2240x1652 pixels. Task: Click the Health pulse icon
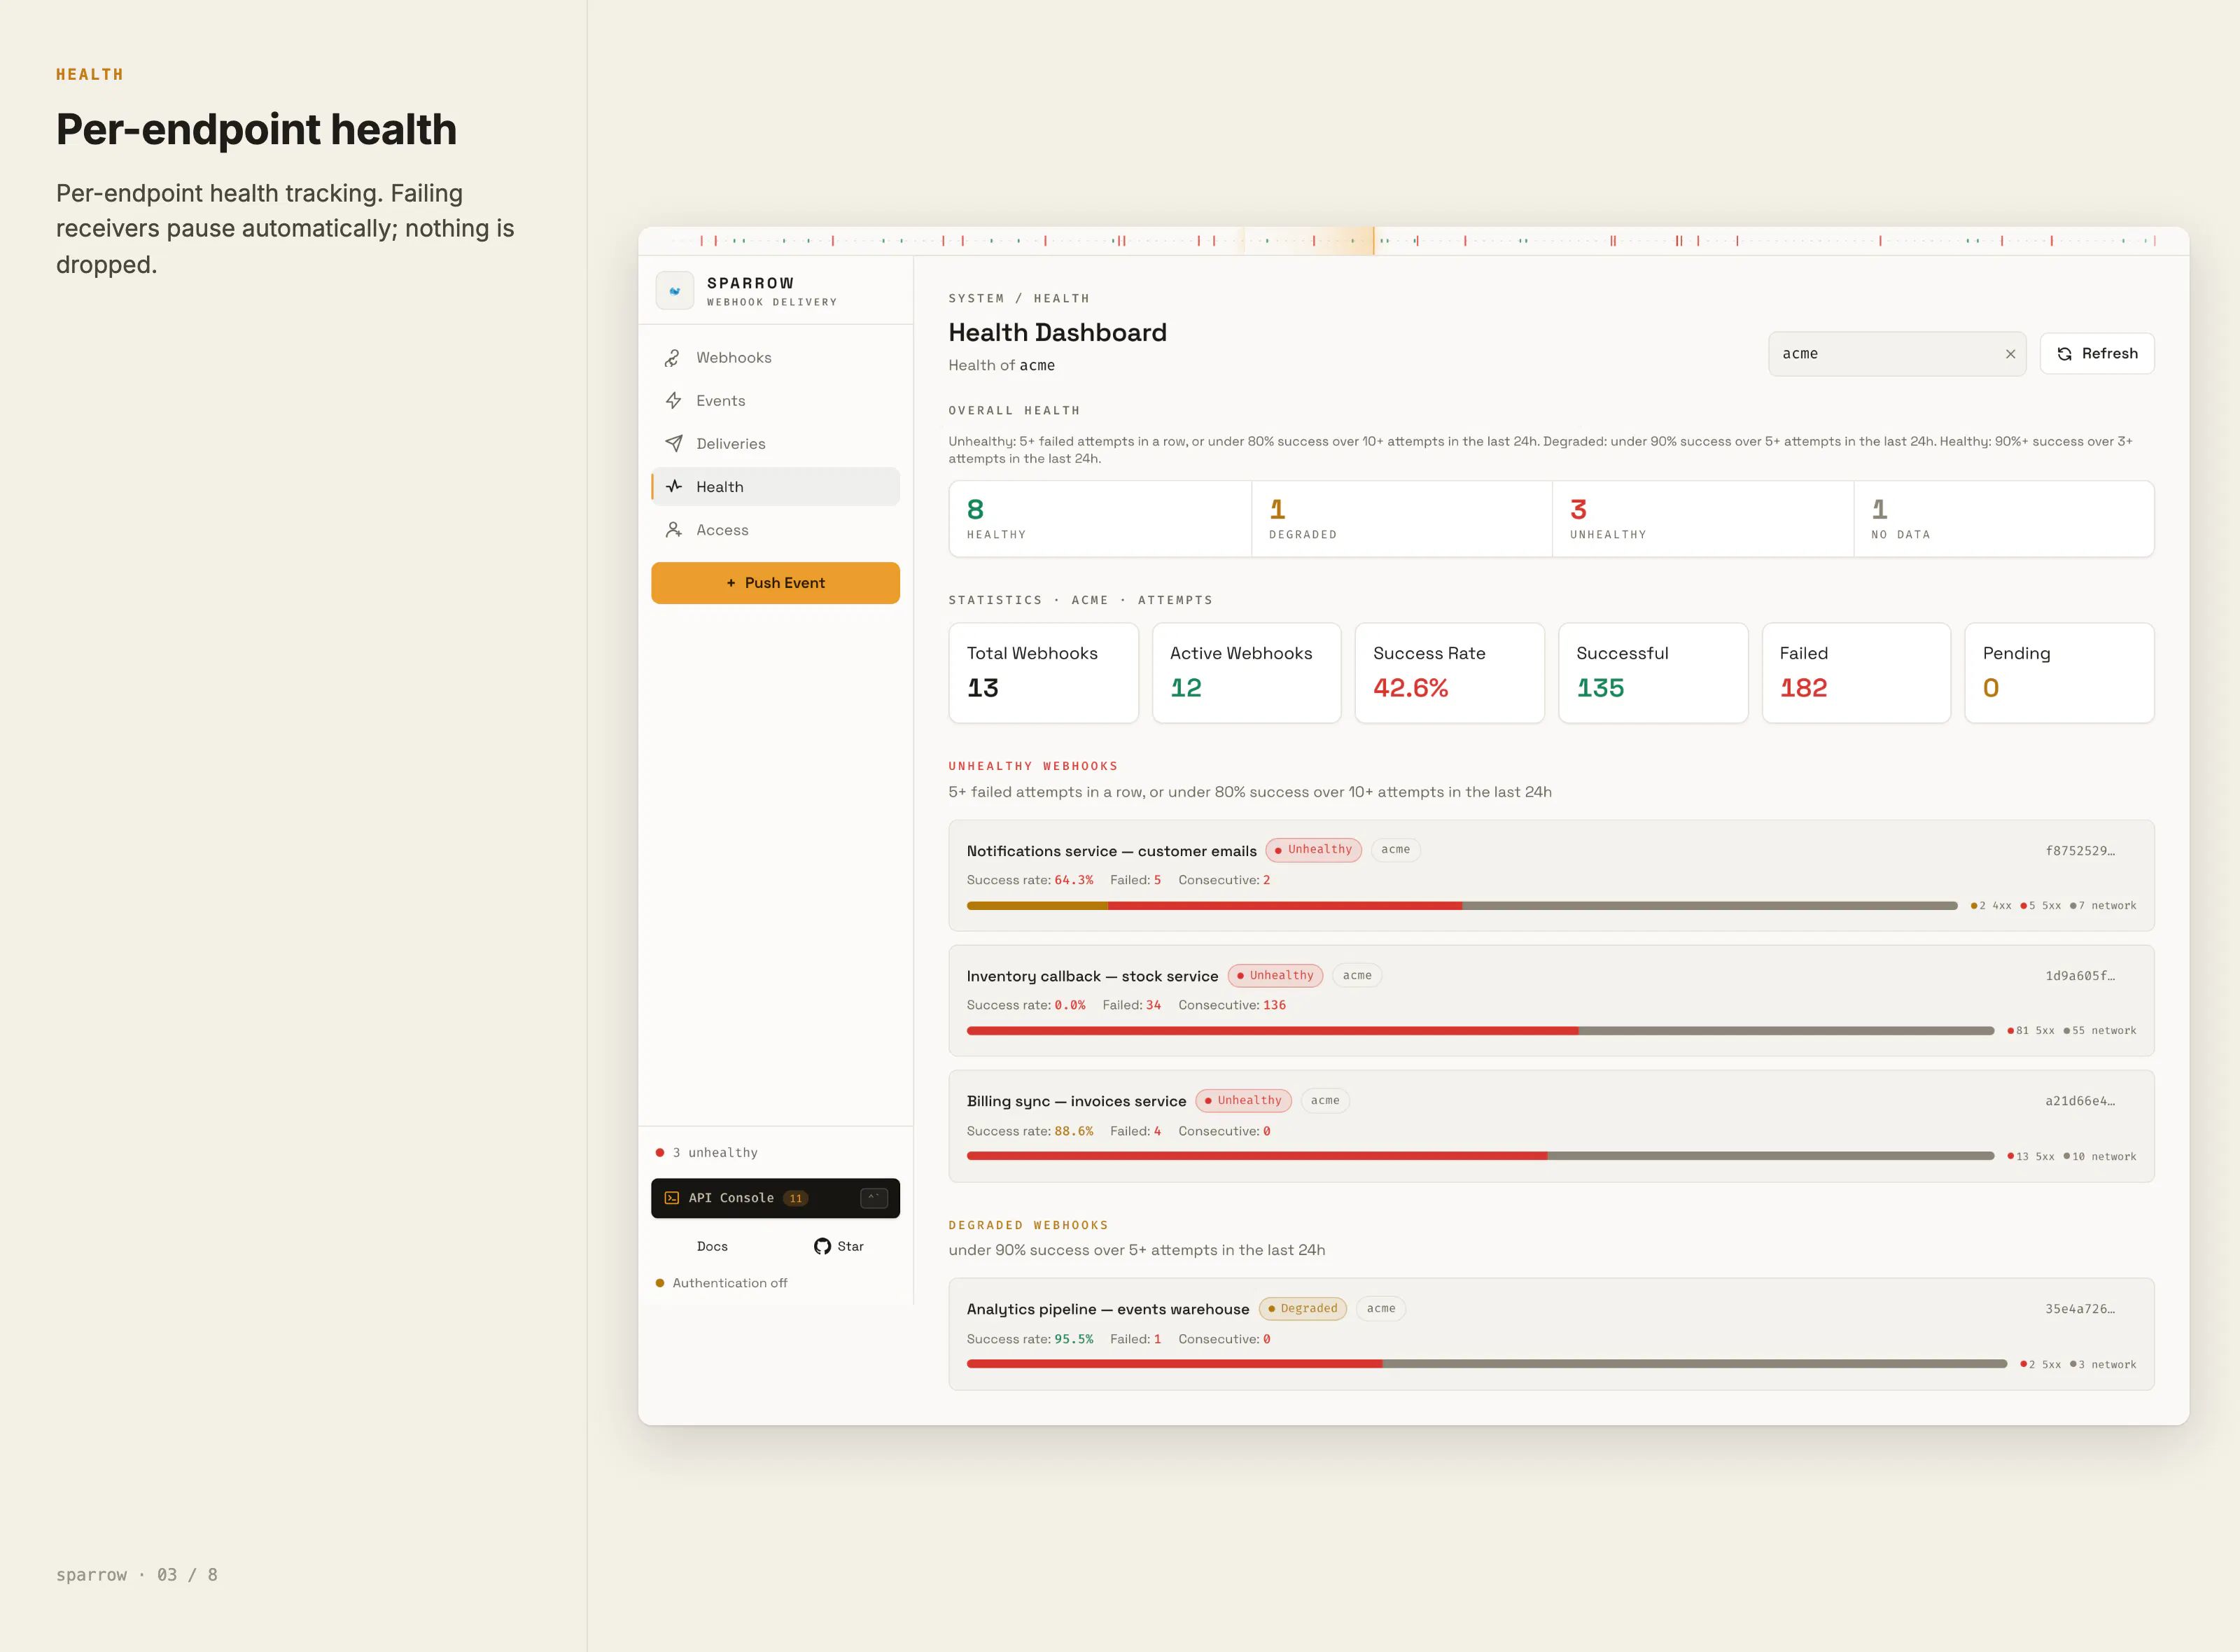tap(673, 487)
